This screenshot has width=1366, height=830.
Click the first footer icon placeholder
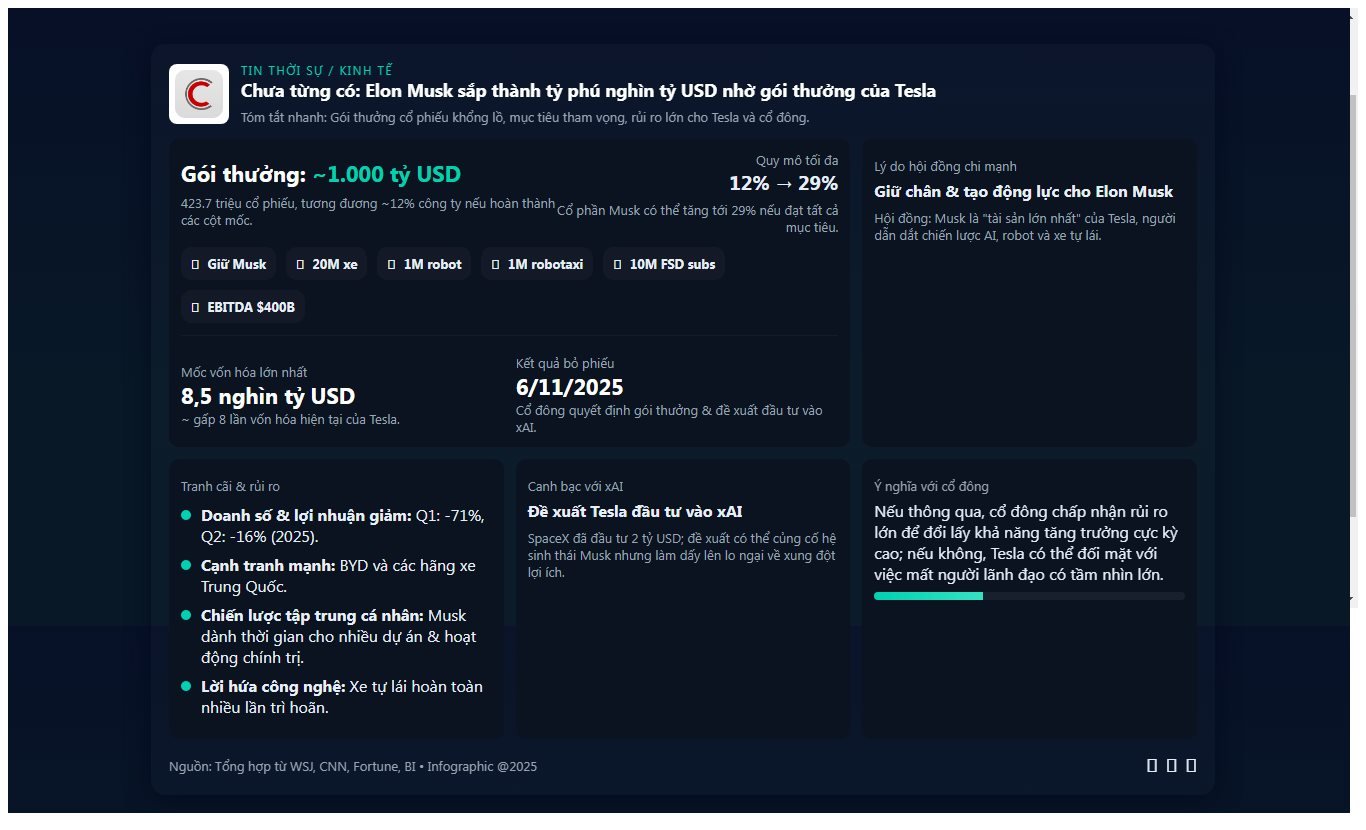tap(1152, 766)
